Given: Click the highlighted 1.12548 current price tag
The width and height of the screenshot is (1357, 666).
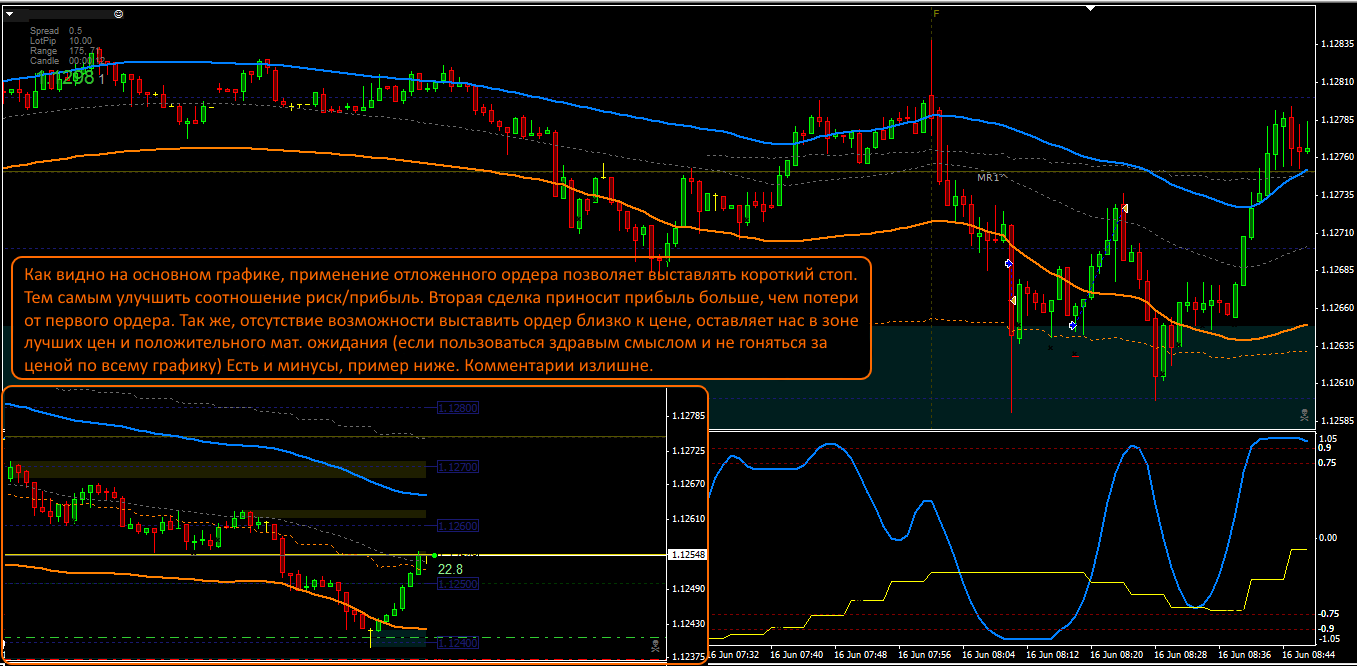Looking at the screenshot, I should pyautogui.click(x=687, y=554).
